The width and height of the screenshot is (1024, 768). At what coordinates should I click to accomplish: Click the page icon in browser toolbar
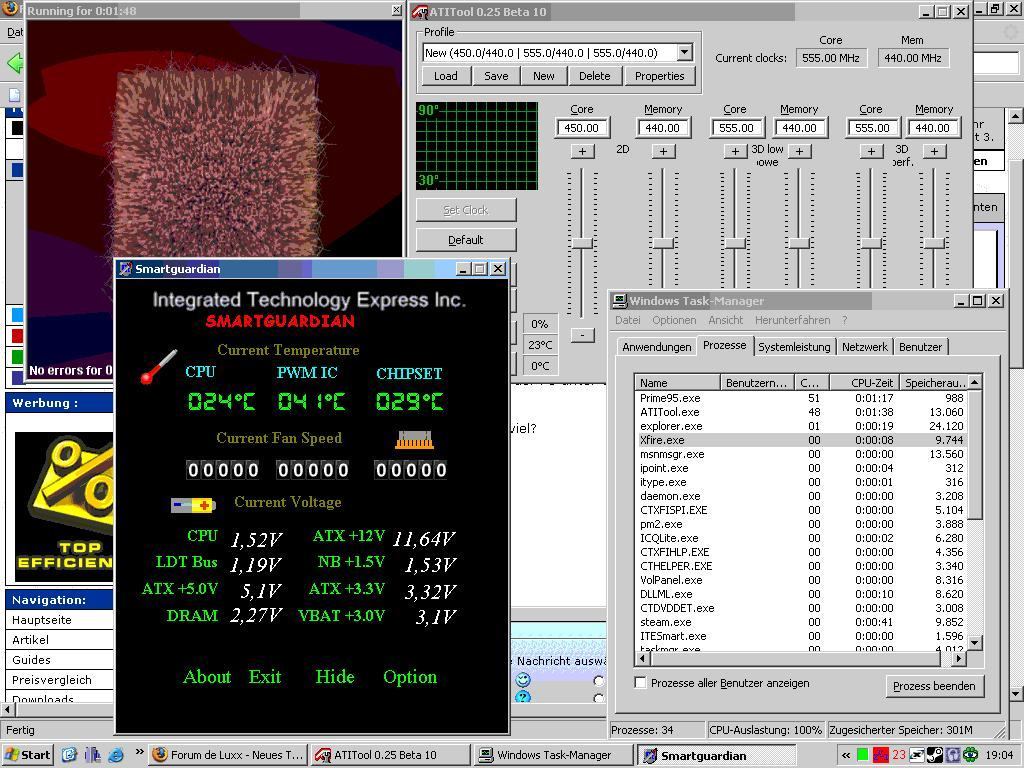click(x=14, y=95)
